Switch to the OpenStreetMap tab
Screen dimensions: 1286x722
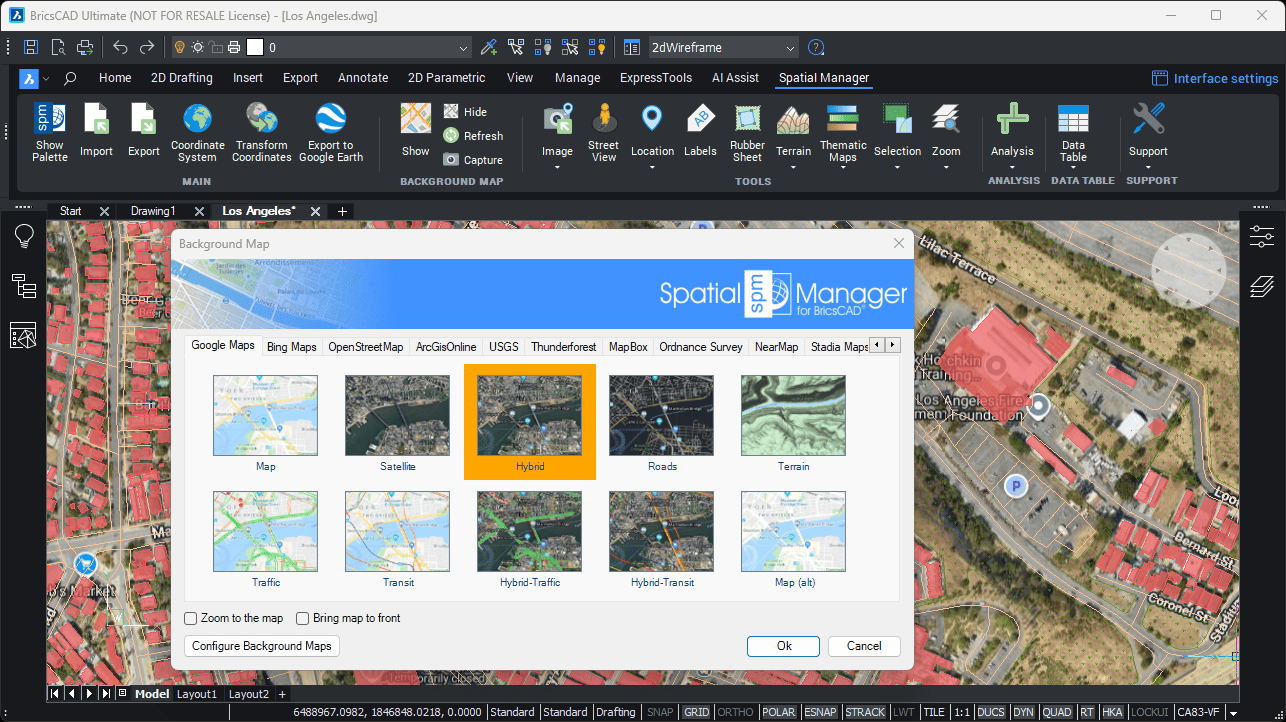(x=366, y=347)
